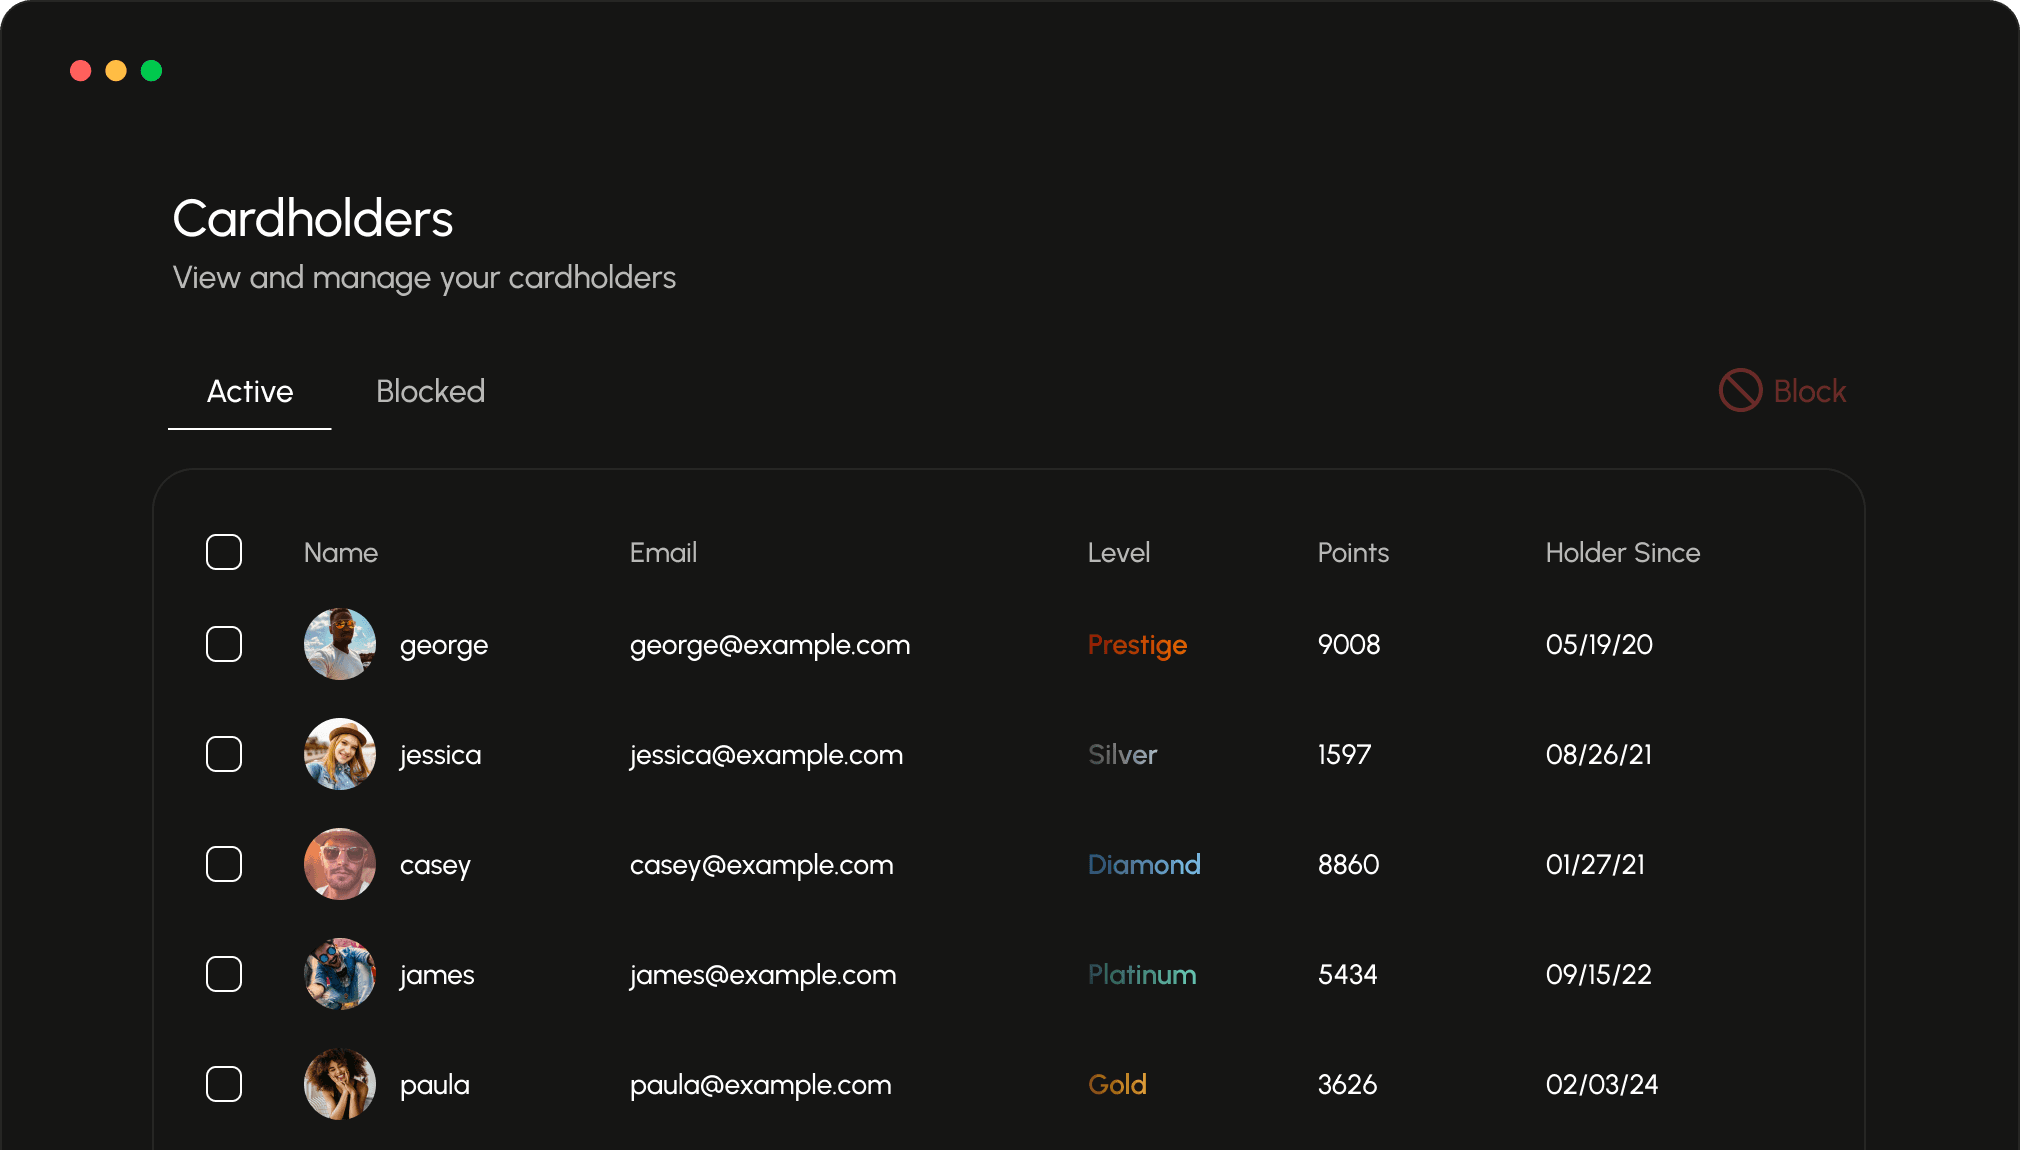Click the Silver level label

[1122, 754]
